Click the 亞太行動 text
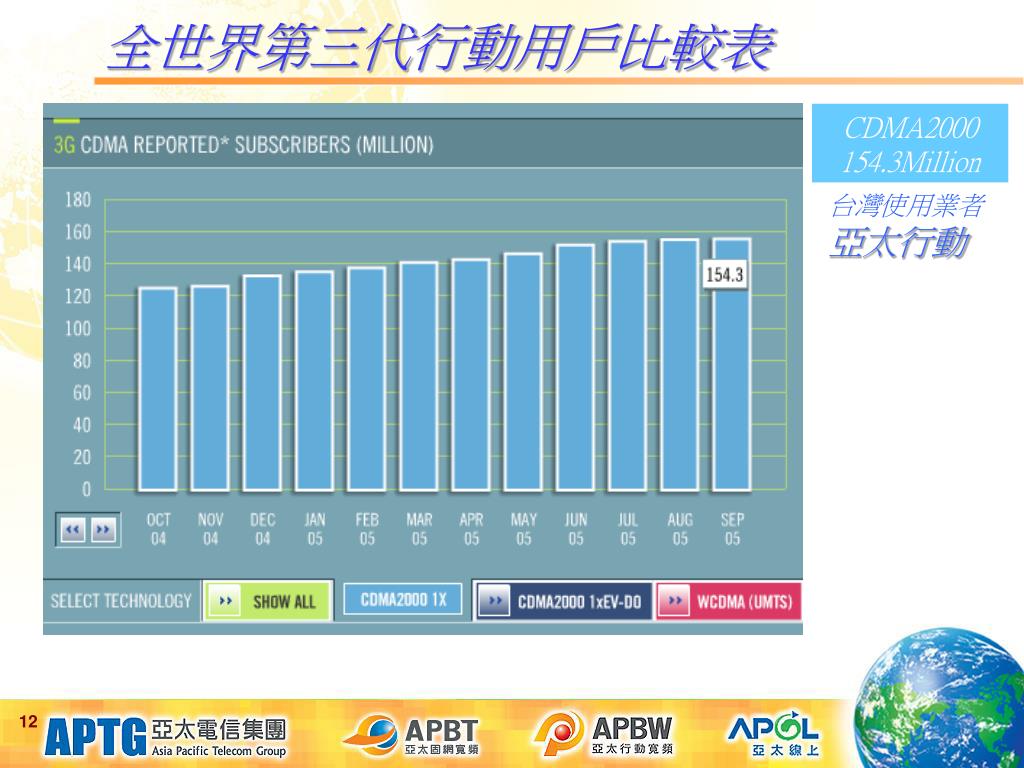 898,243
